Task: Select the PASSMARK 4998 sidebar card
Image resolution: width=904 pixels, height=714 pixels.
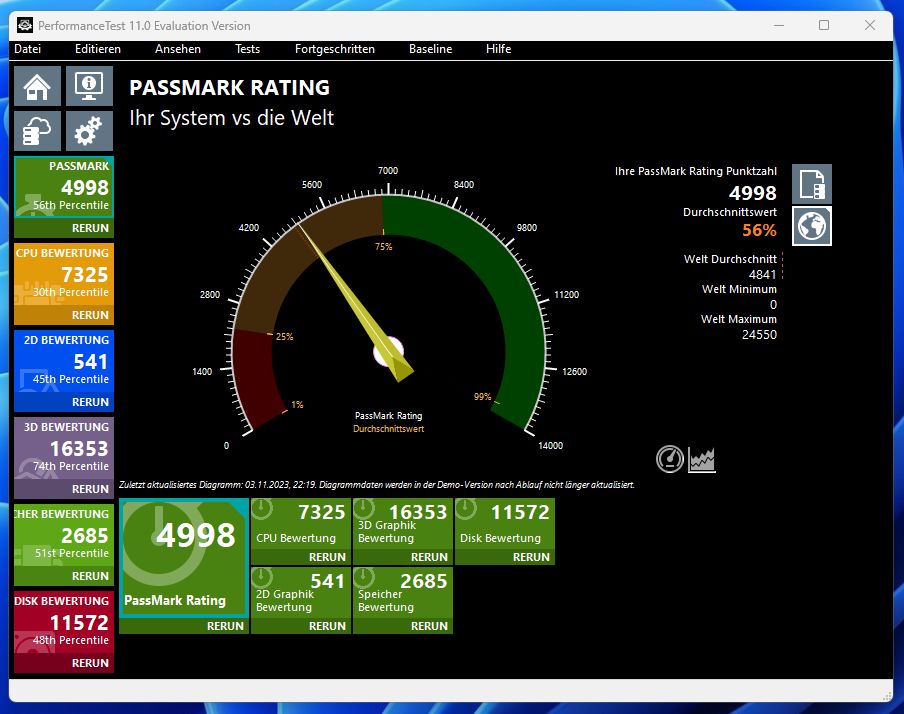Action: pyautogui.click(x=64, y=188)
